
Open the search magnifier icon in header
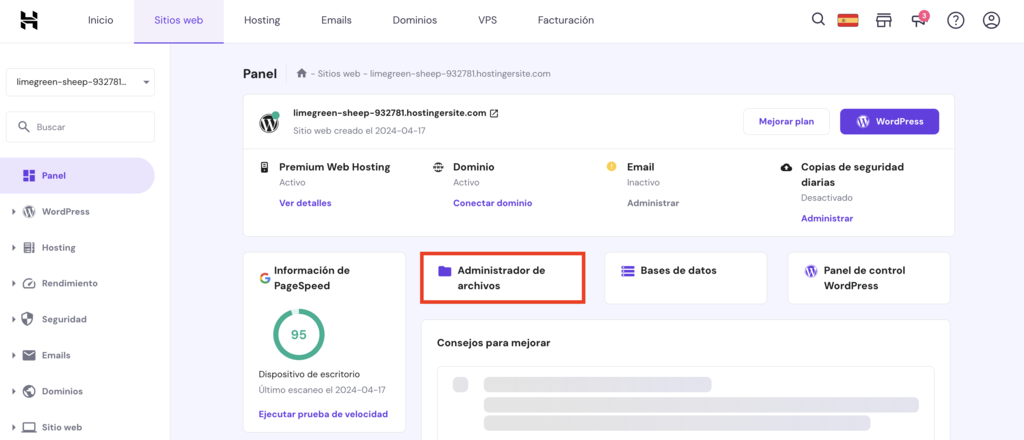pyautogui.click(x=818, y=20)
